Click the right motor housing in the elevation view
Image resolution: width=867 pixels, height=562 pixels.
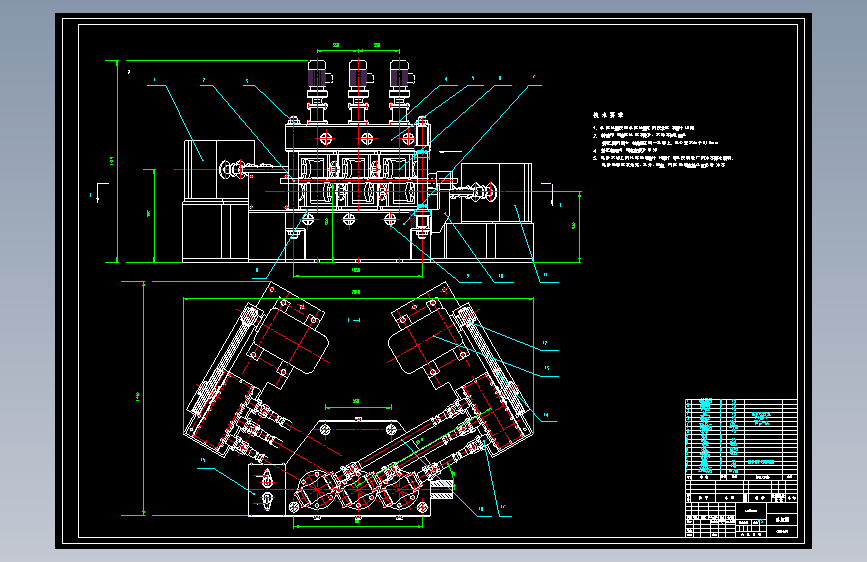(x=496, y=192)
